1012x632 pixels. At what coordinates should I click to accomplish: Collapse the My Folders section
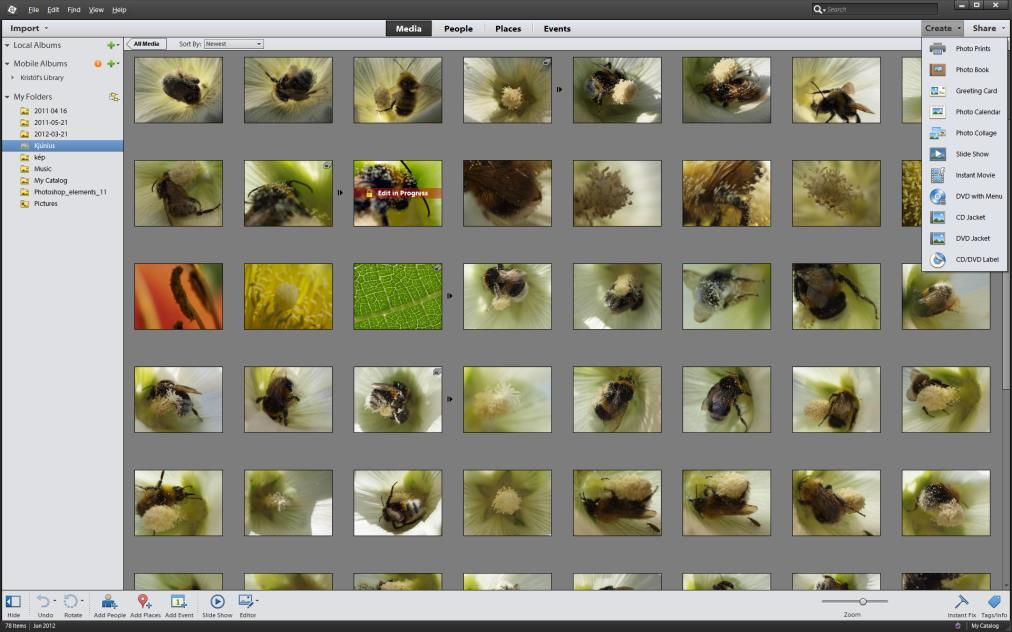[x=7, y=97]
